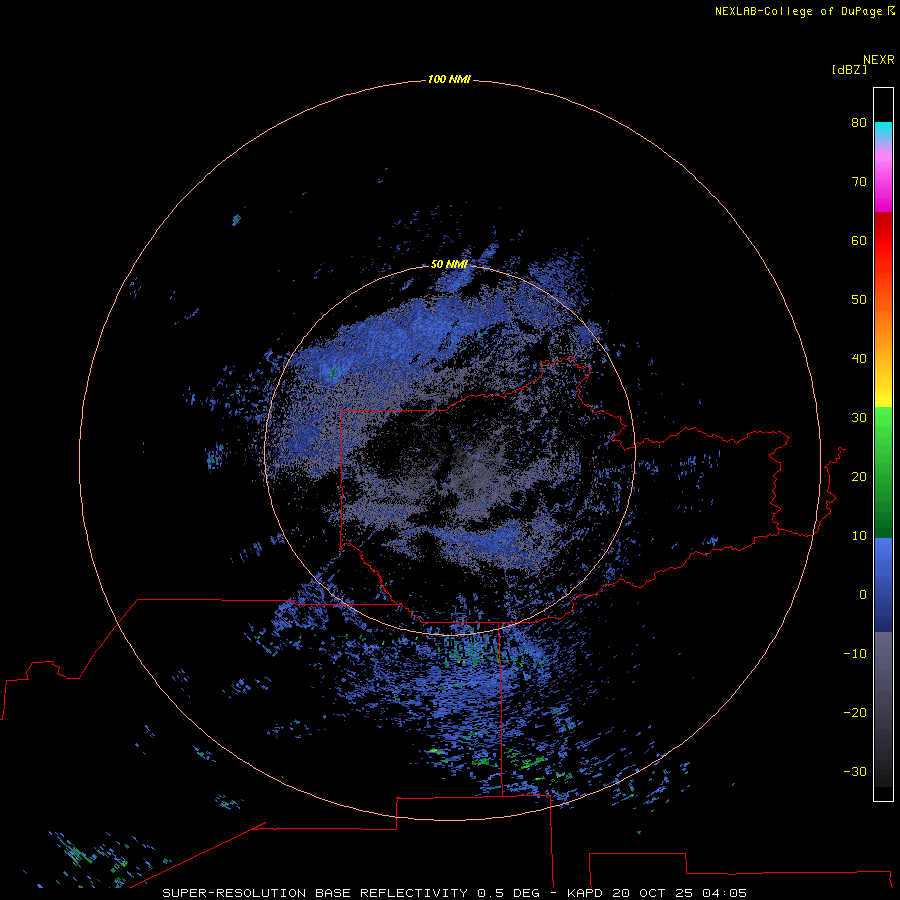Click the 50 value on dBZ scale

coord(859,300)
